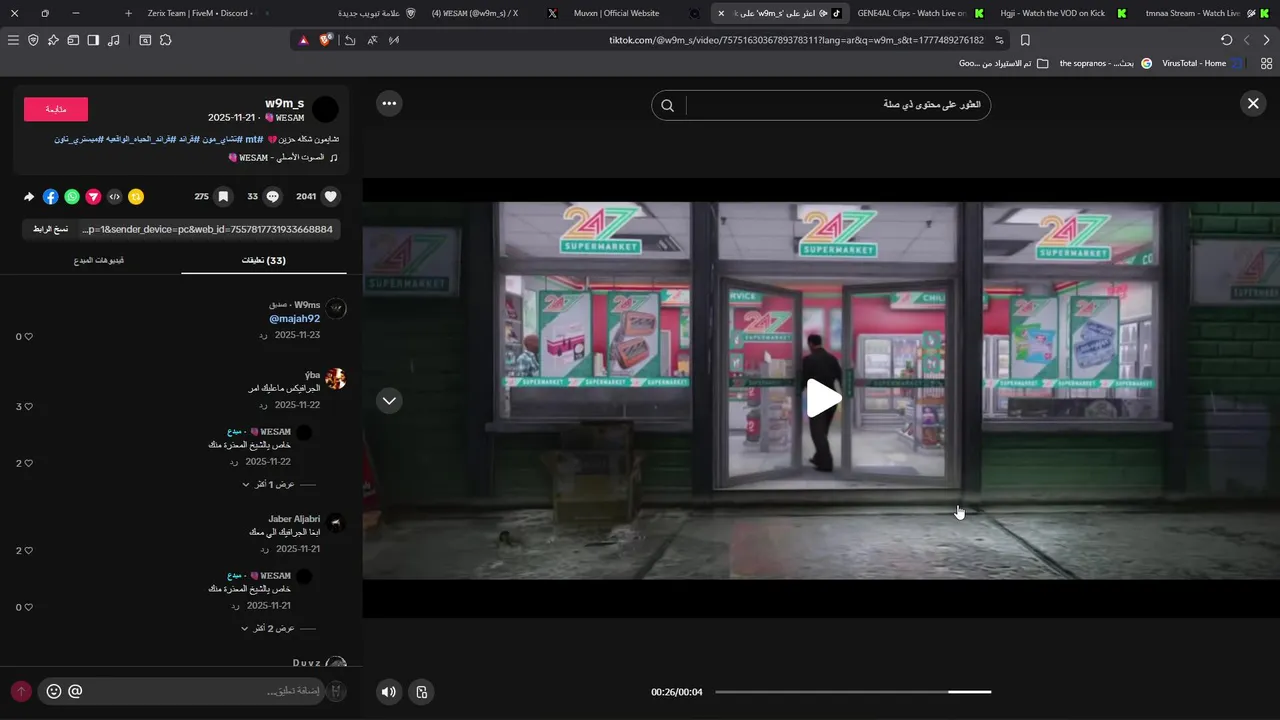1280x720 pixels.
Task: Bookmark this page in the address bar
Action: [1025, 40]
